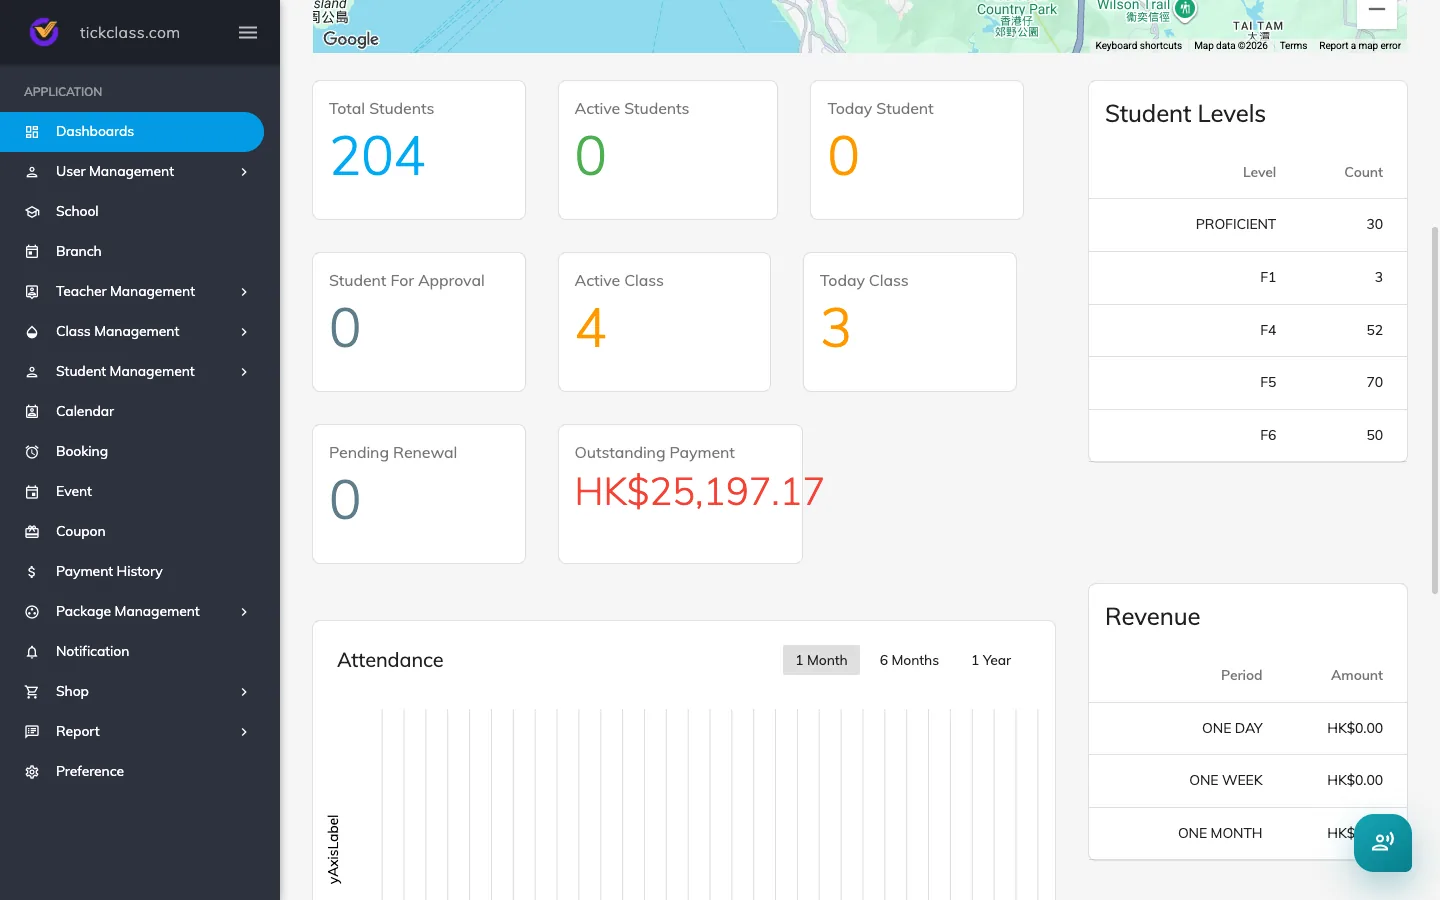Toggle the hamburger sidebar menu icon
Image resolution: width=1440 pixels, height=900 pixels.
pos(248,33)
